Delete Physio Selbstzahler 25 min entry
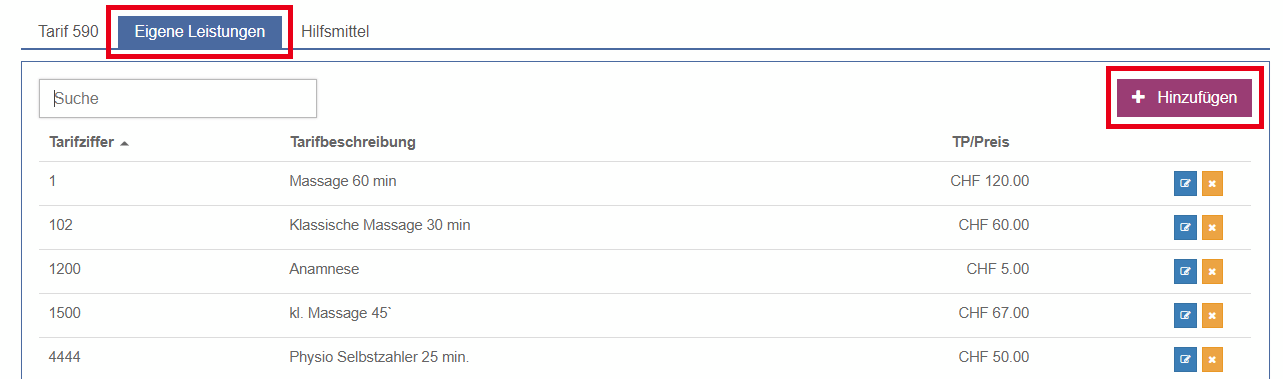 coord(1212,359)
